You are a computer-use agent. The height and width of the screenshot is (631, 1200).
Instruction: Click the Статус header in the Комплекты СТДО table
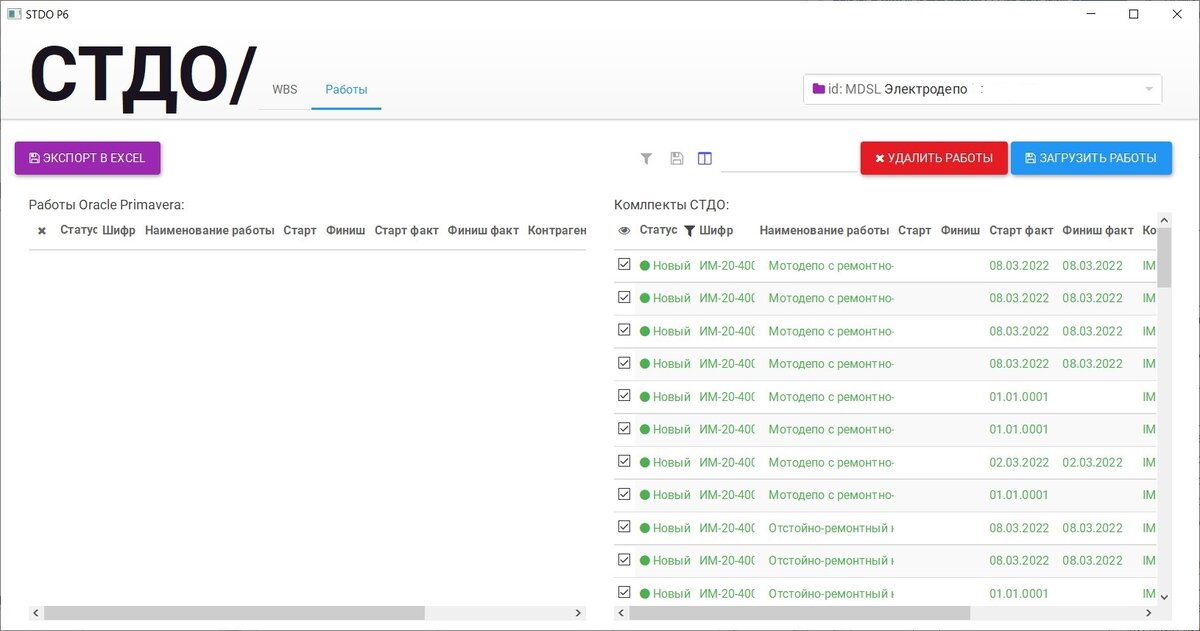pyautogui.click(x=658, y=230)
